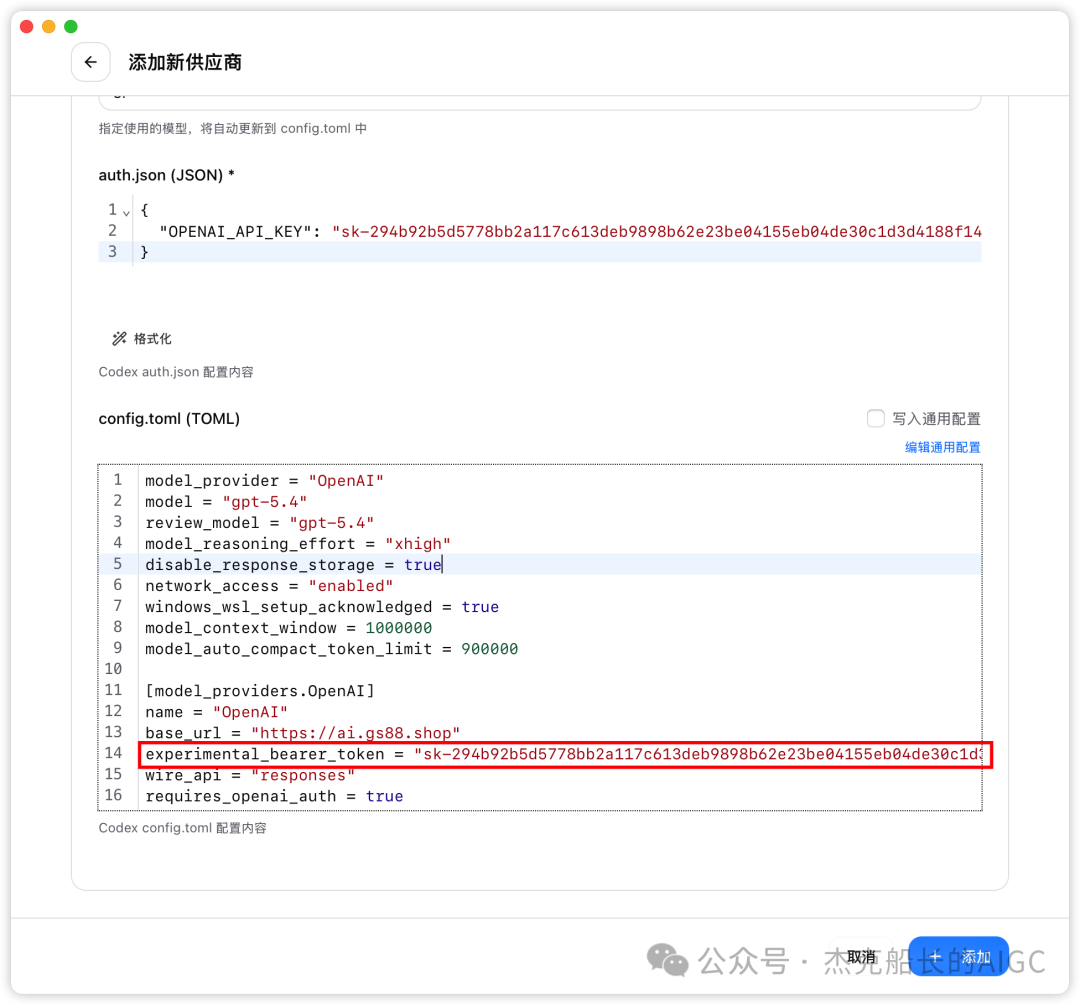1080x1005 pixels.
Task: Click the auth.json (JSON) label
Action: click(167, 175)
